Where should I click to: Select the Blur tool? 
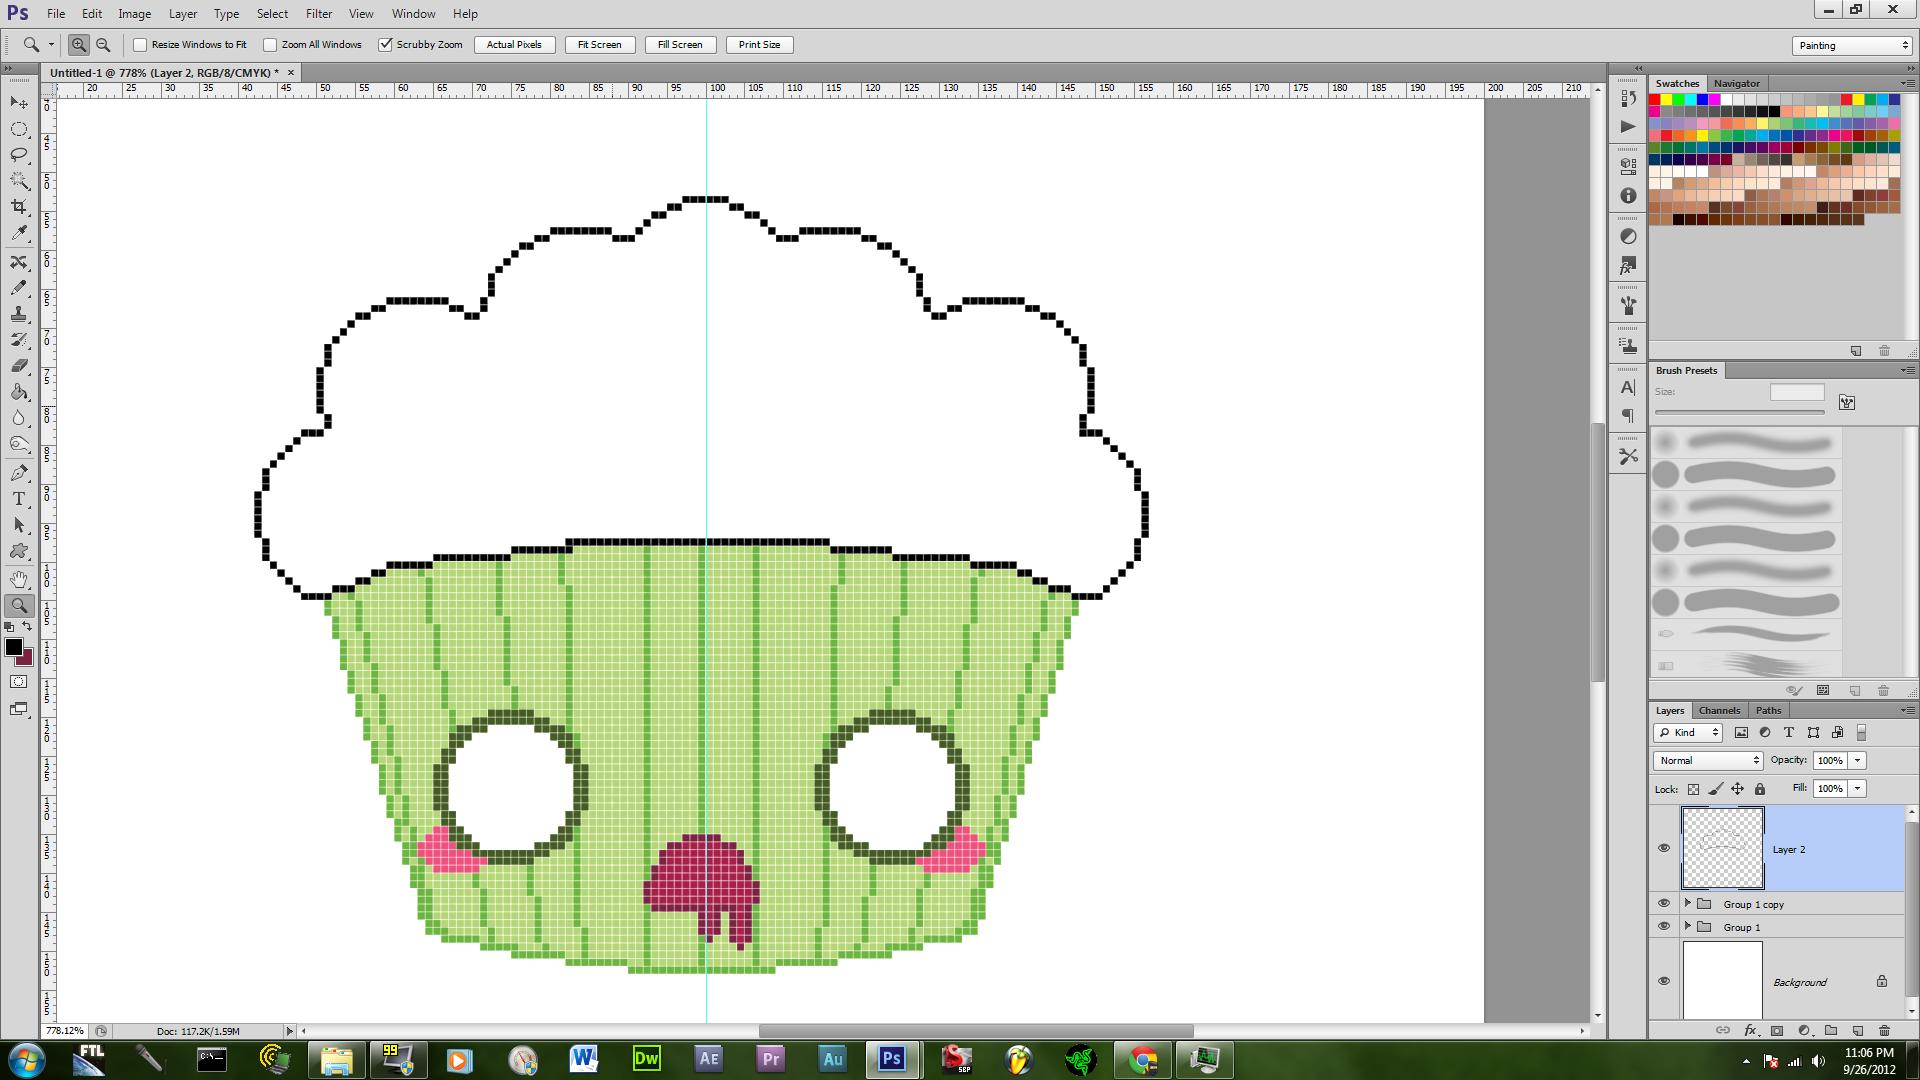(19, 418)
